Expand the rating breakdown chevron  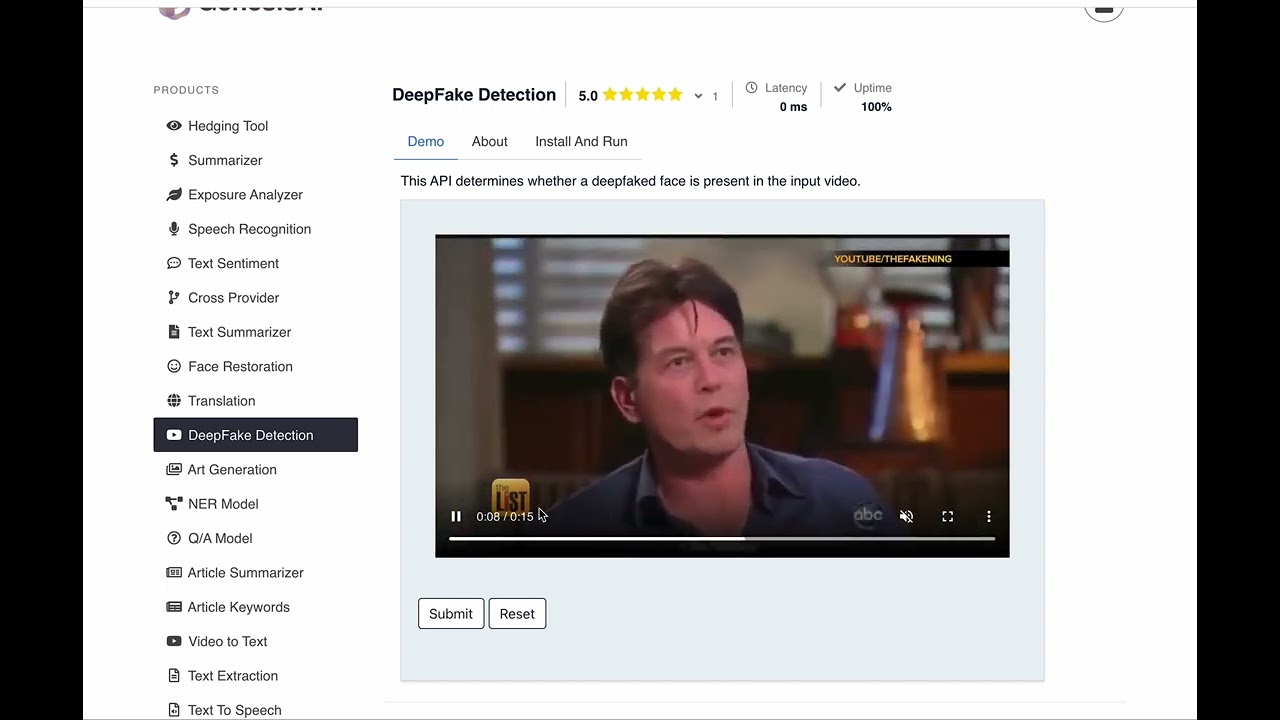click(698, 96)
